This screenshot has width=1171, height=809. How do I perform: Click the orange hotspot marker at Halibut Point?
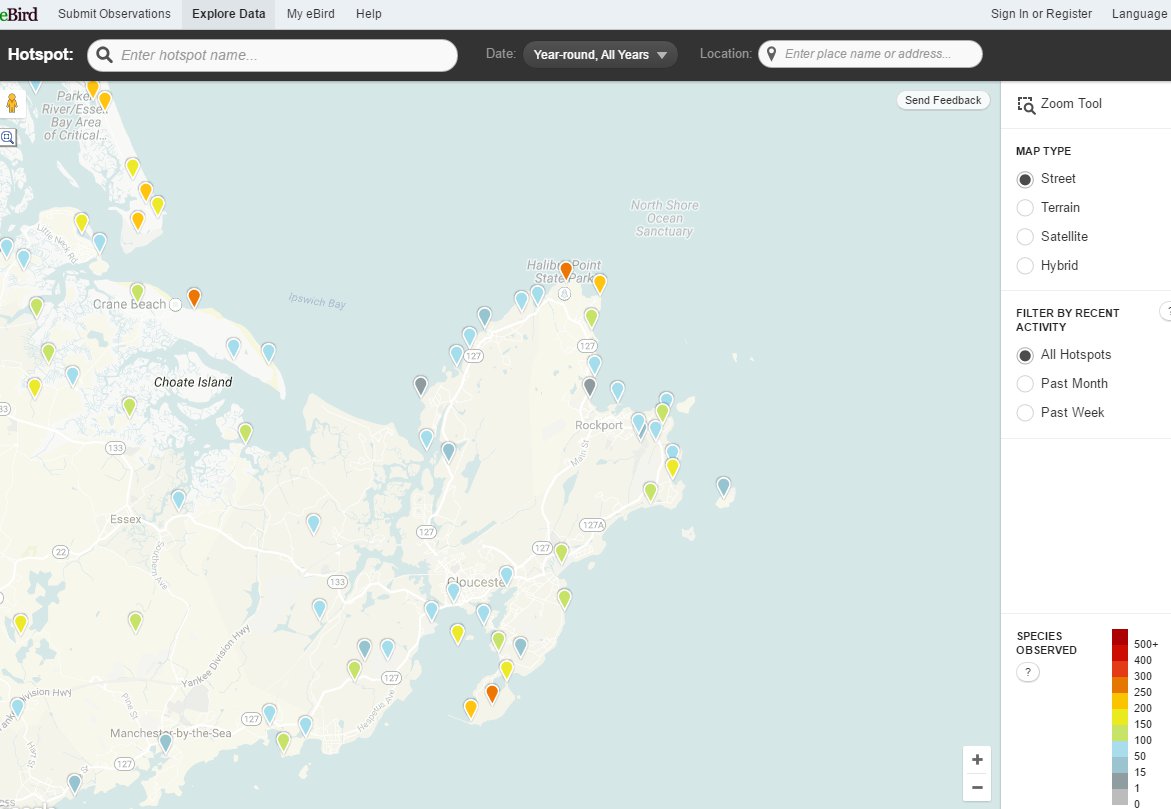[566, 270]
